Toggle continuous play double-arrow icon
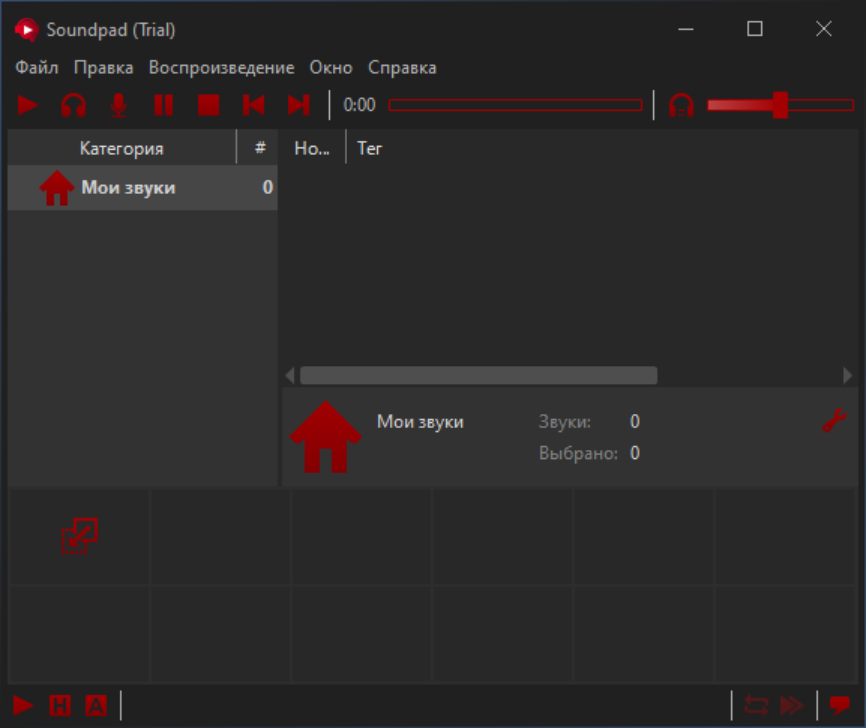This screenshot has height=728, width=866. [792, 705]
